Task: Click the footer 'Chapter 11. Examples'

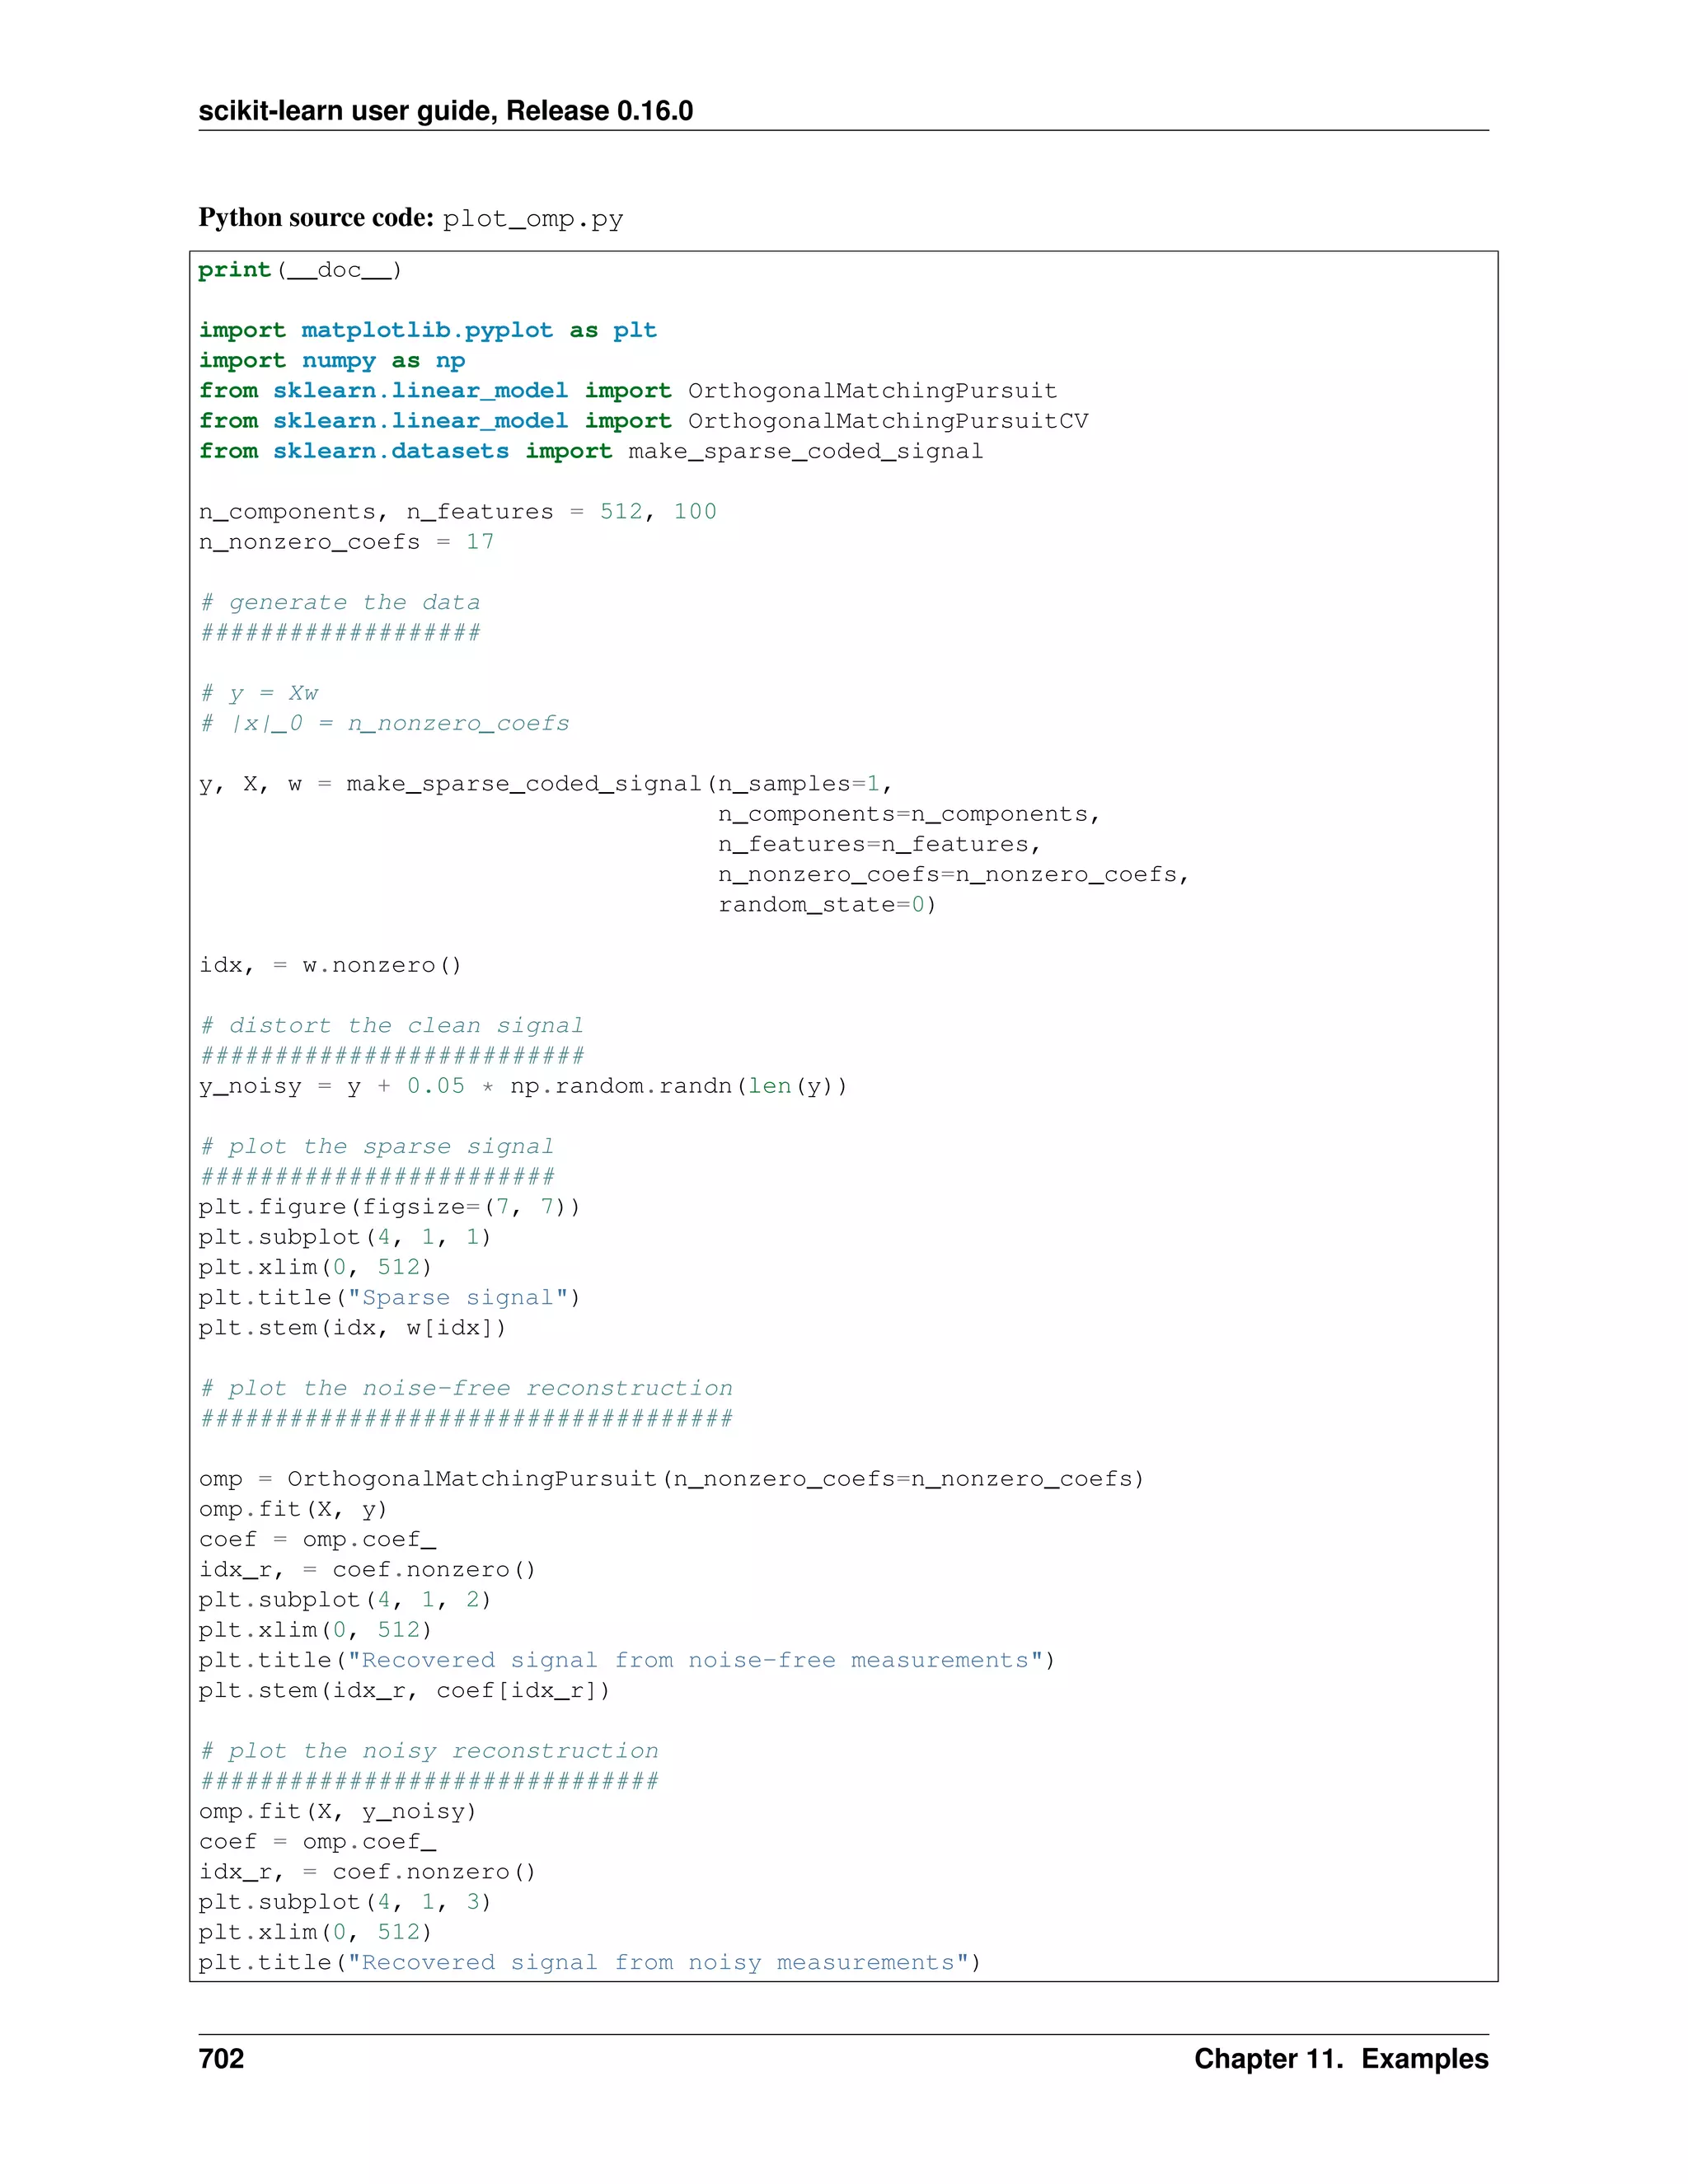Action: tap(1341, 2059)
